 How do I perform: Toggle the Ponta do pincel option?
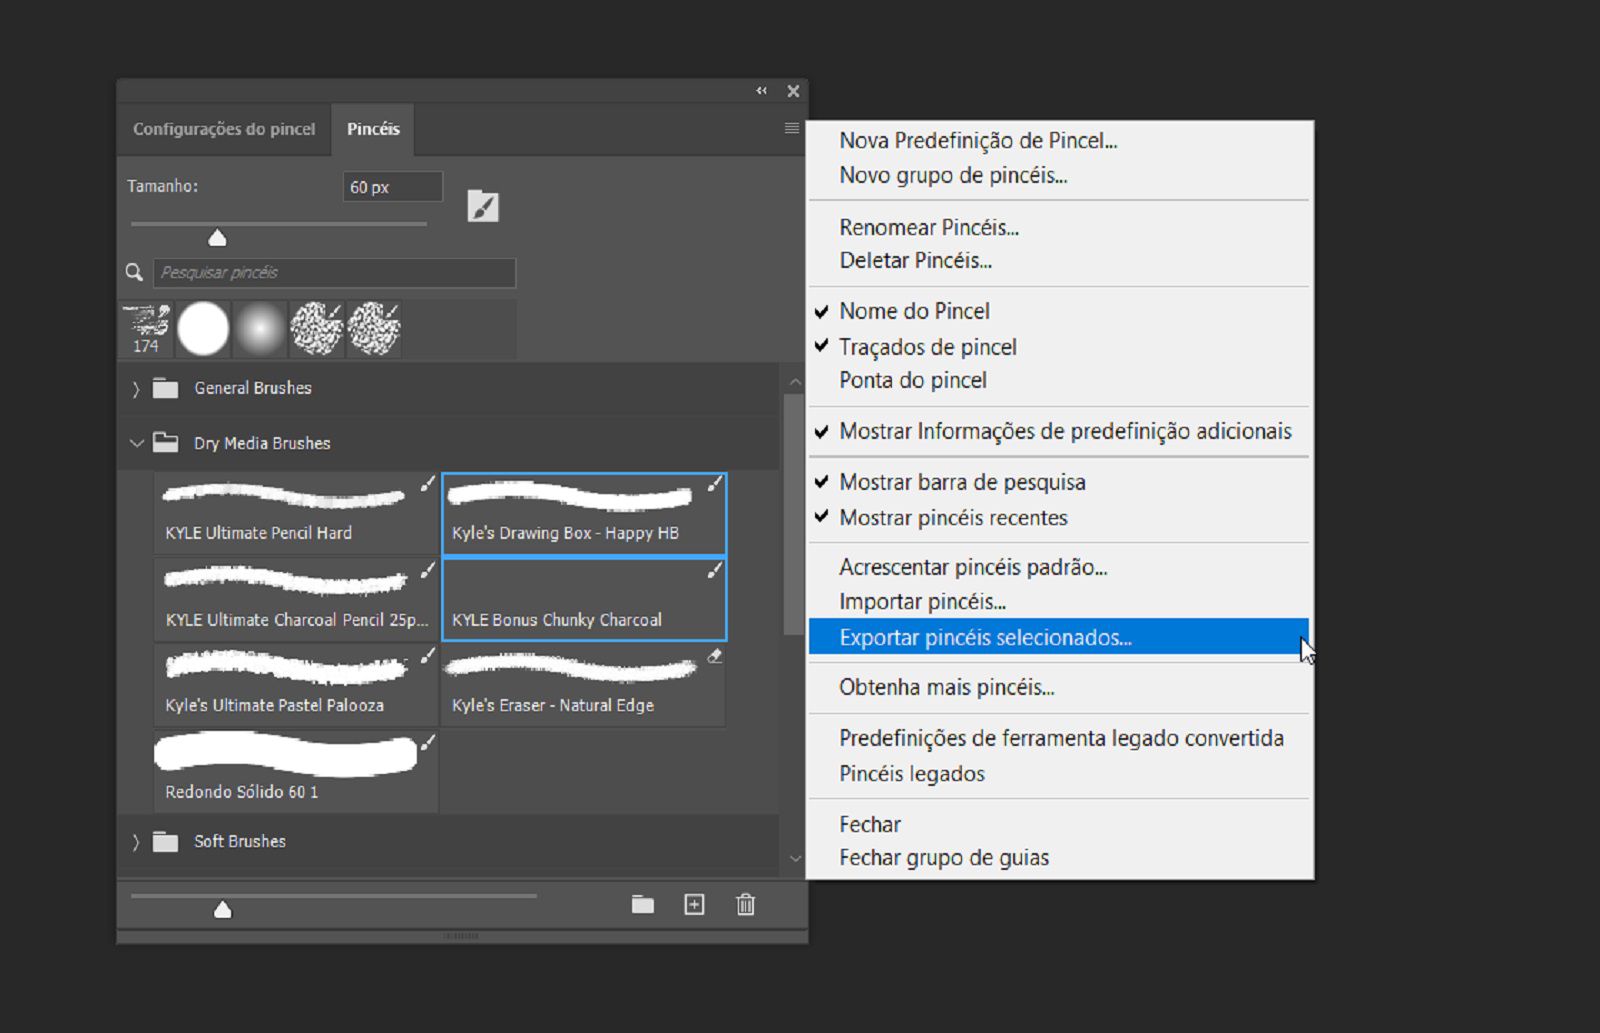pyautogui.click(x=912, y=380)
